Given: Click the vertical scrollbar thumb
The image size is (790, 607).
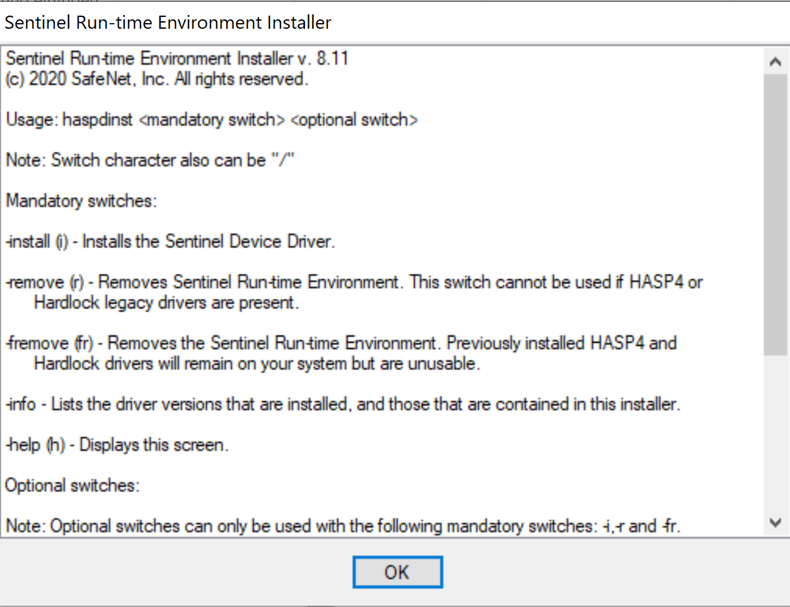Looking at the screenshot, I should tap(775, 215).
